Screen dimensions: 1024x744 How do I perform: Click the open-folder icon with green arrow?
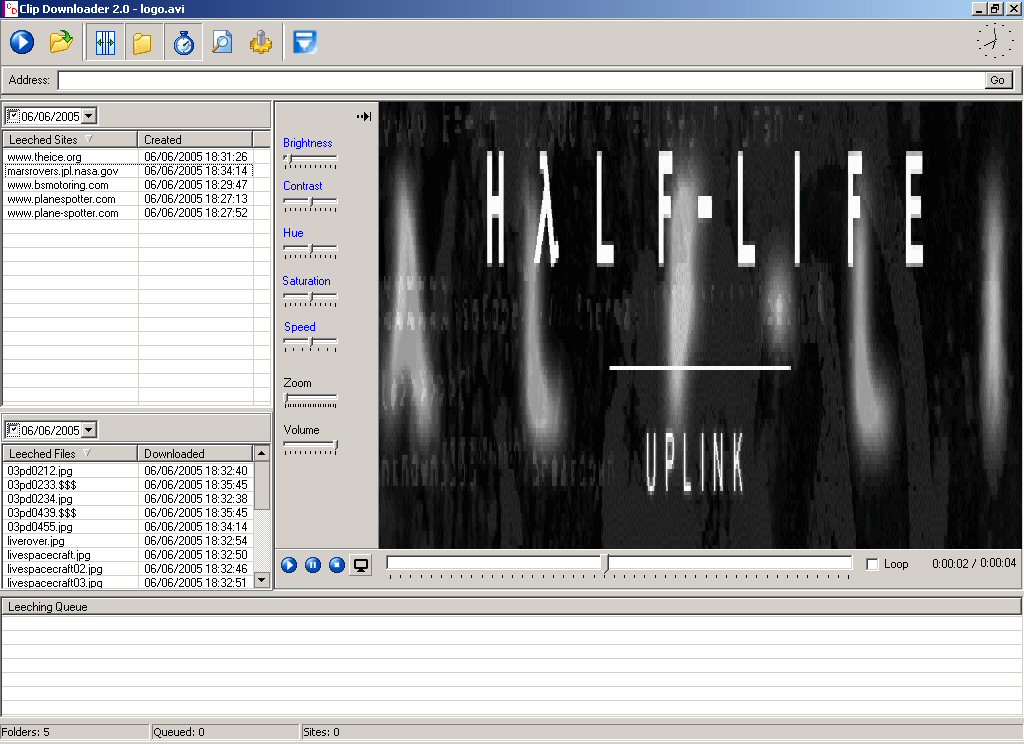(61, 42)
